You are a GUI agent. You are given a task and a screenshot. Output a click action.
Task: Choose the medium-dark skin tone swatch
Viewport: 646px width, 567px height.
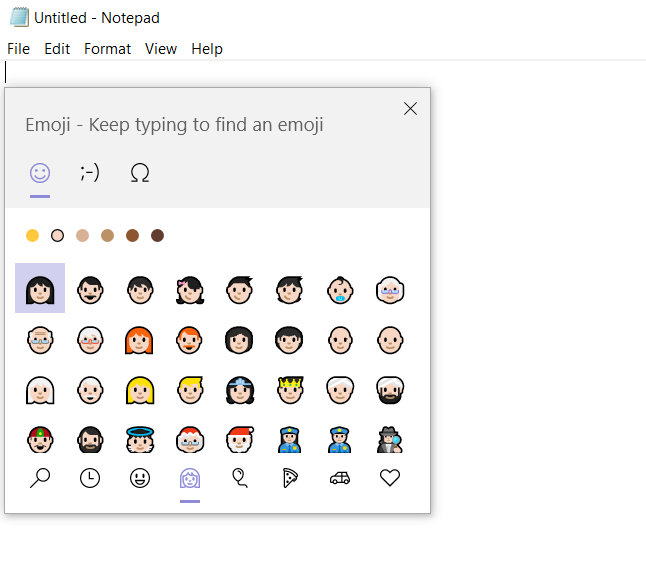132,236
